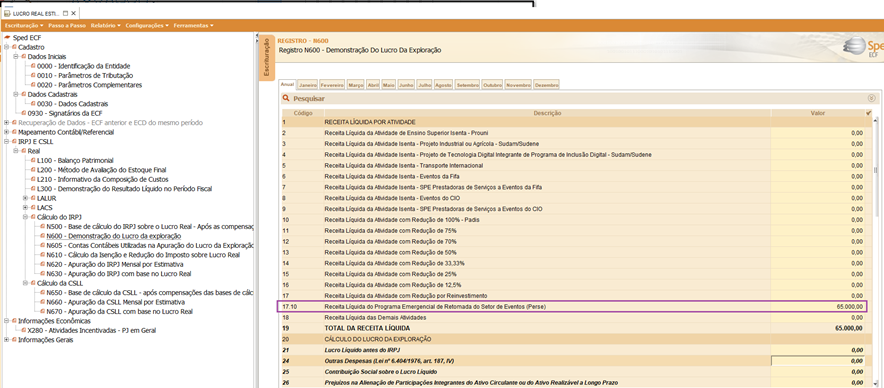The width and height of the screenshot is (884, 388).
Task: Click the X280 Atividades Incentivadas icon
Action: point(24,330)
